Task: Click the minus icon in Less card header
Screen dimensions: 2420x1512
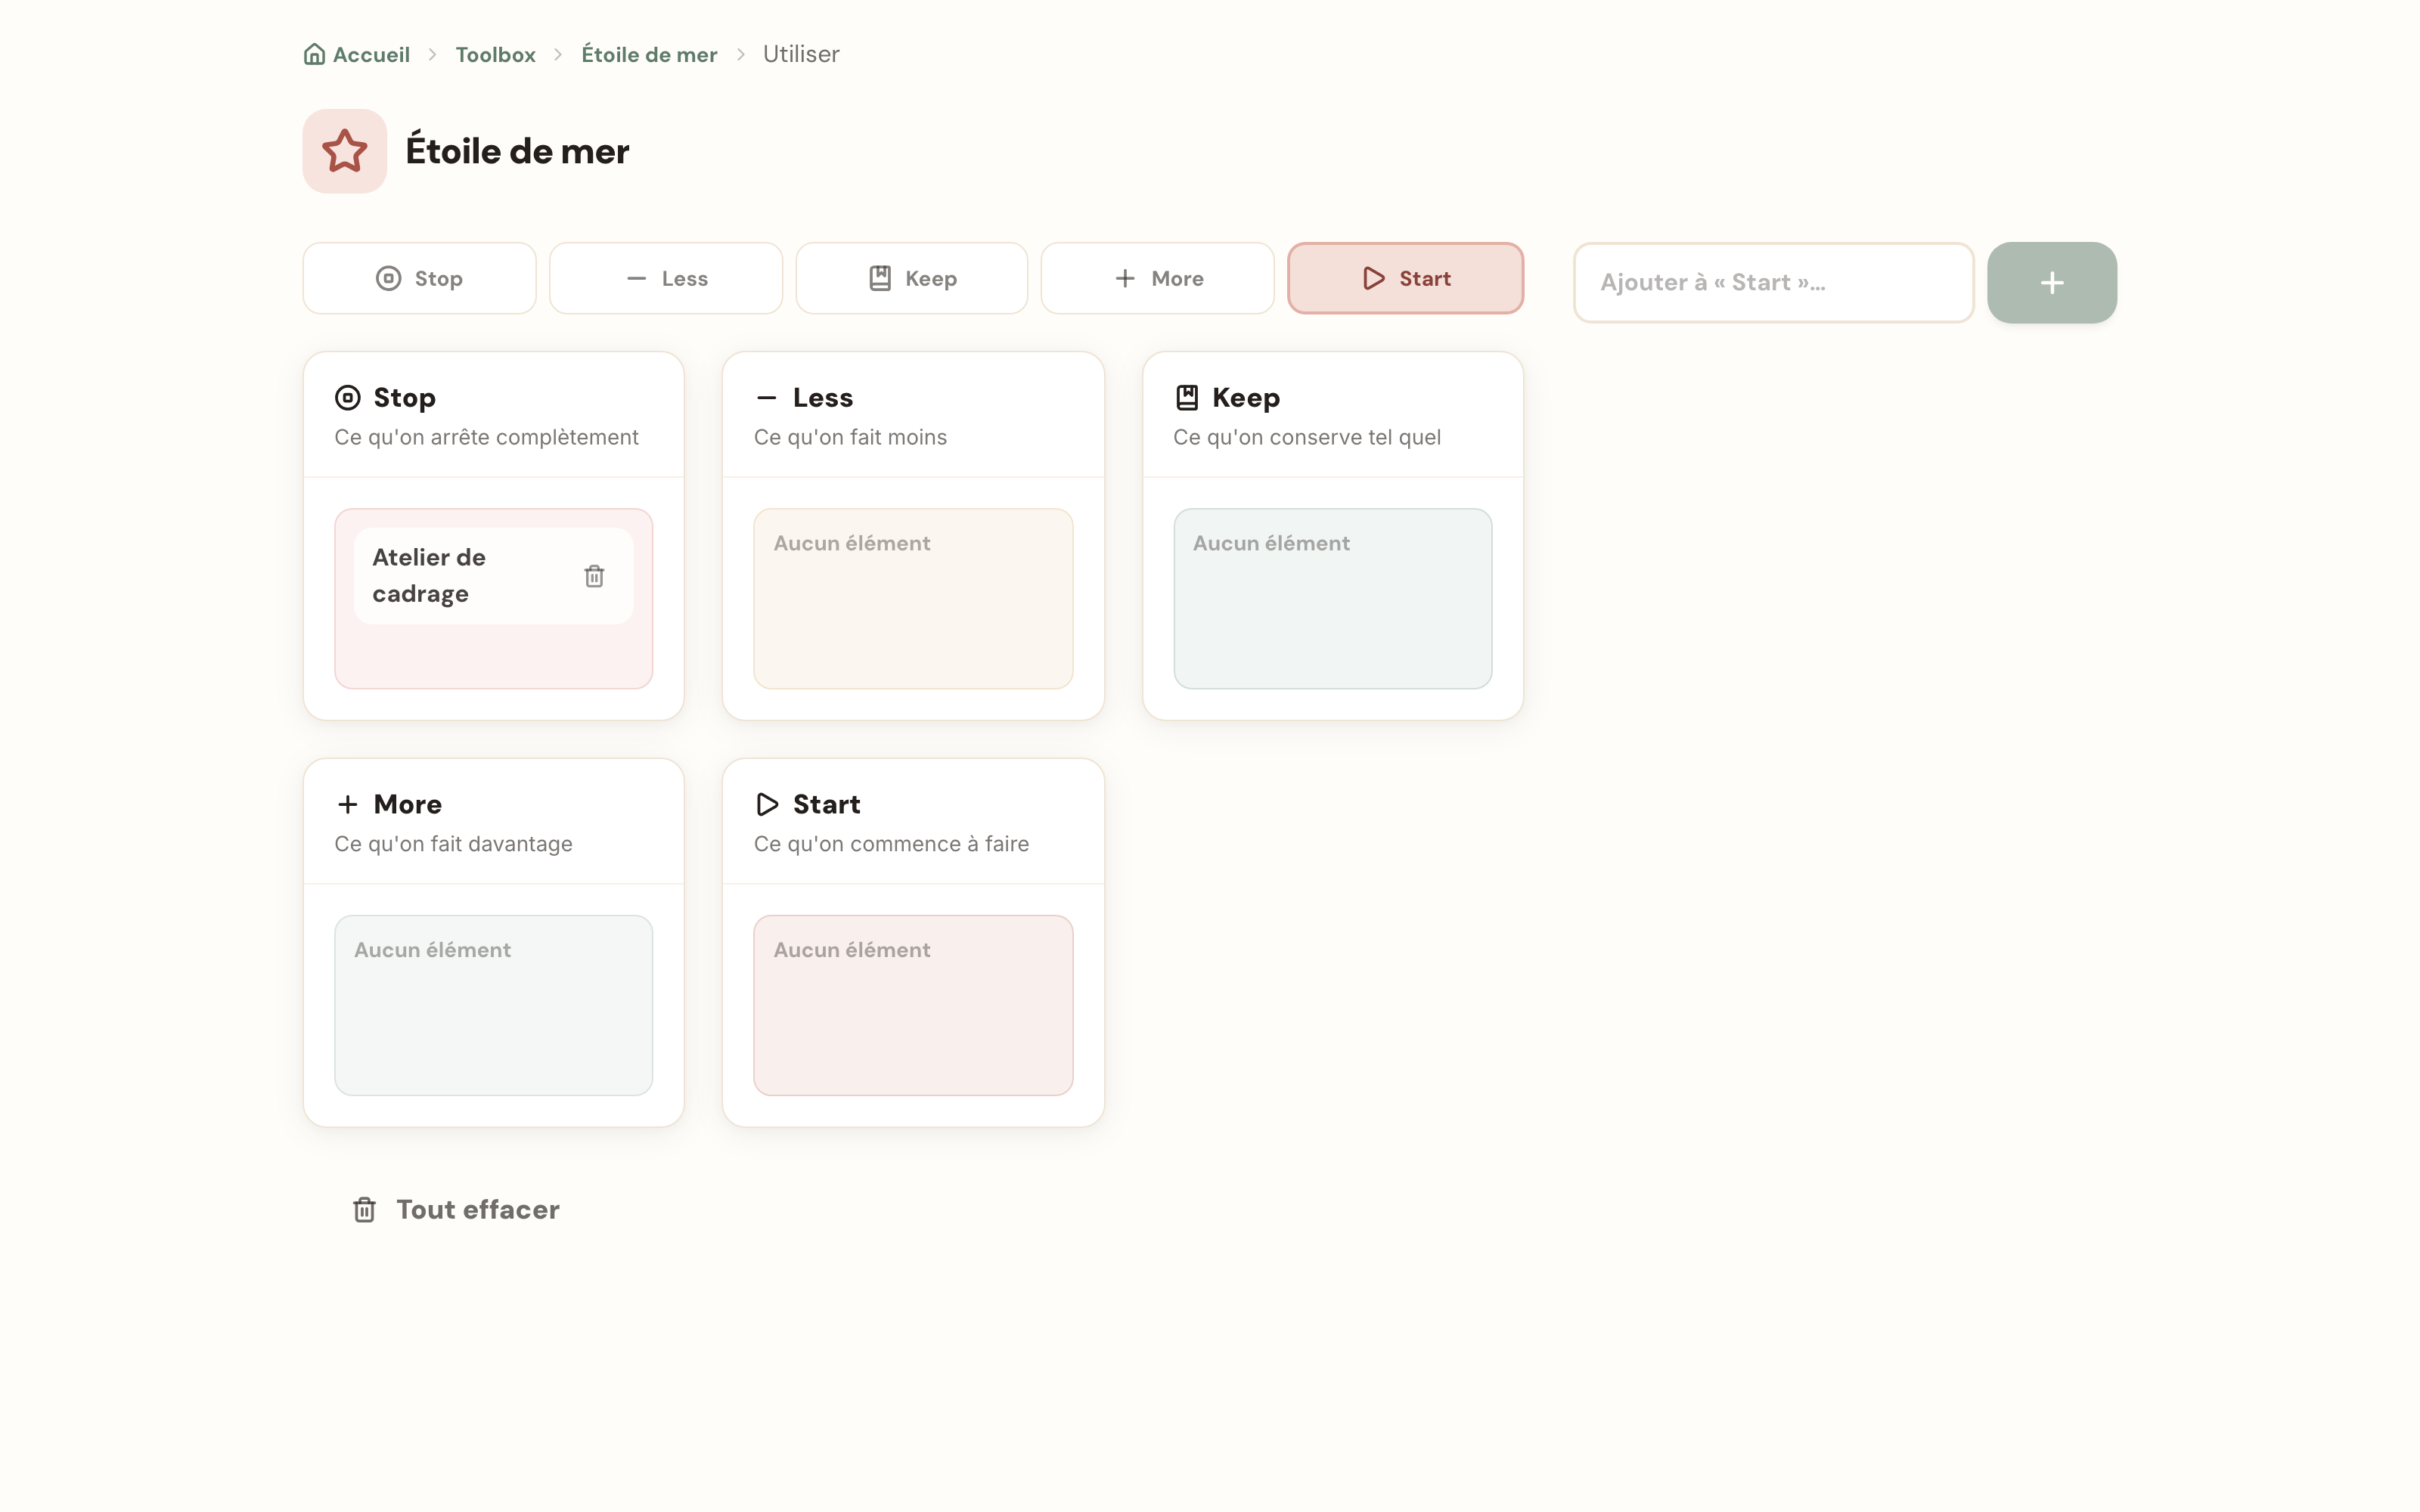Action: pos(766,398)
